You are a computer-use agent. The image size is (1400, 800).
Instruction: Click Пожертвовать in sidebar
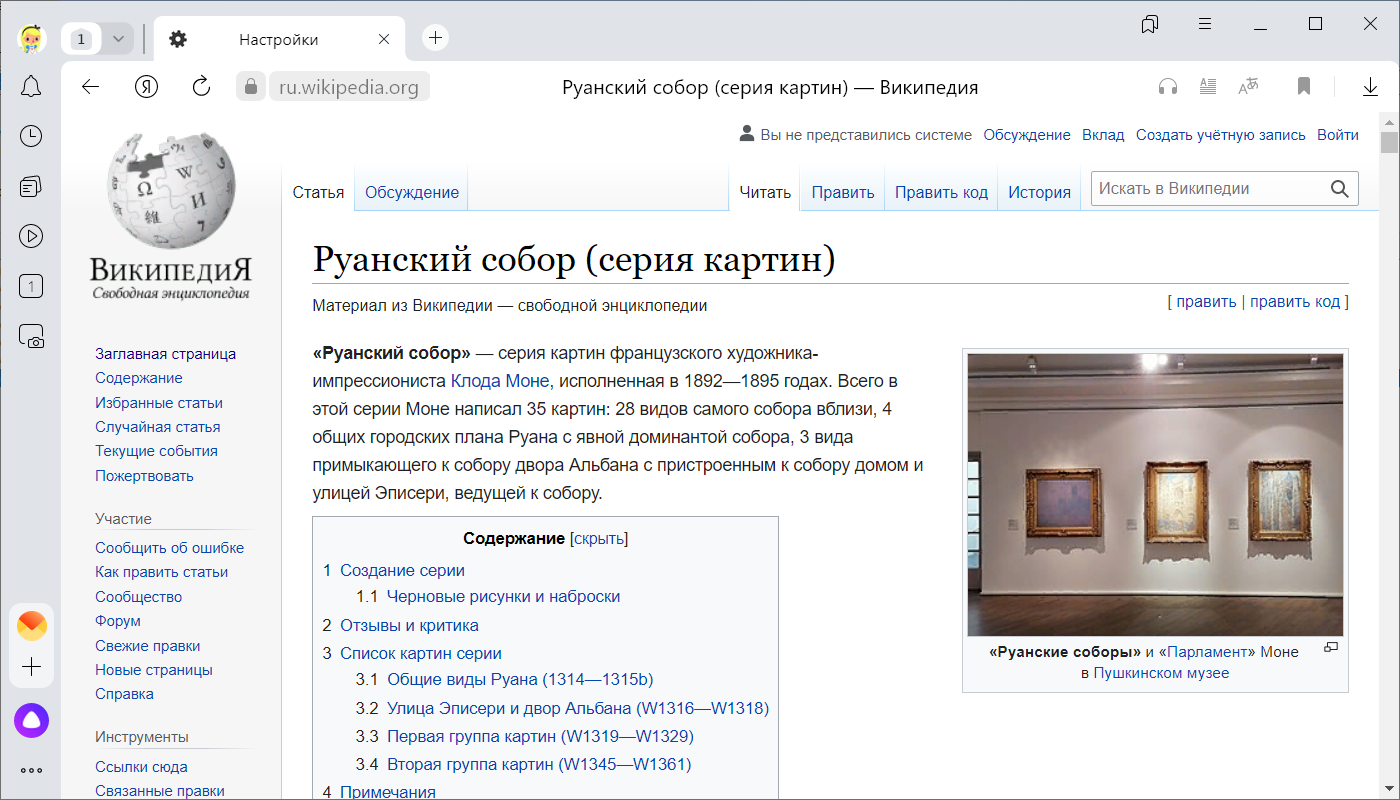144,476
